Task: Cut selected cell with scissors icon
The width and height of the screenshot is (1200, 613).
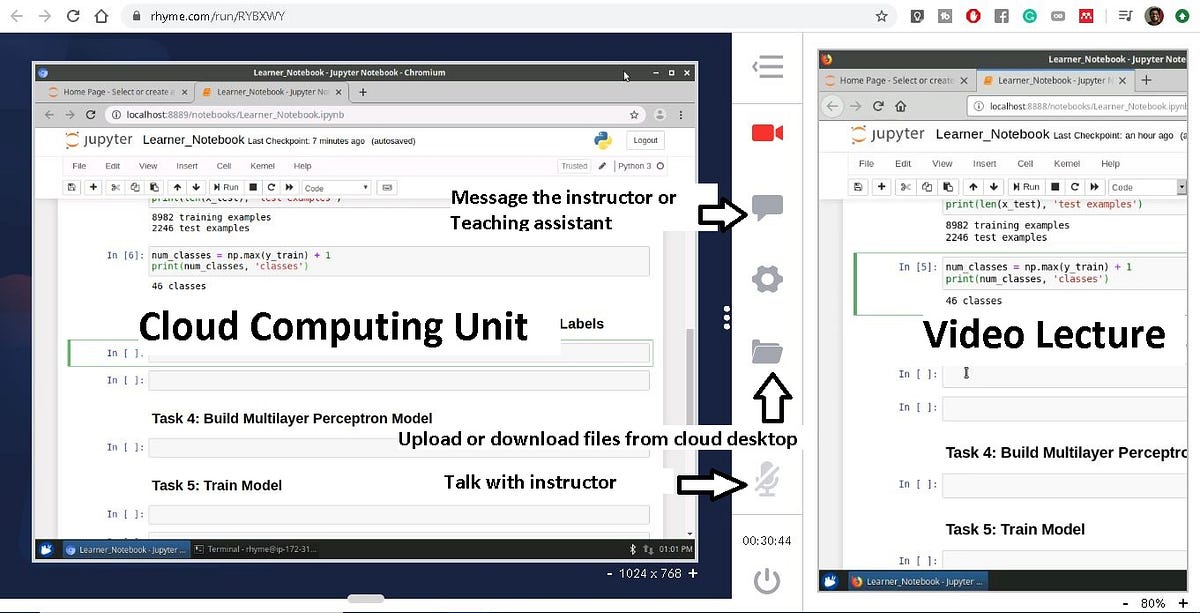Action: pyautogui.click(x=117, y=187)
